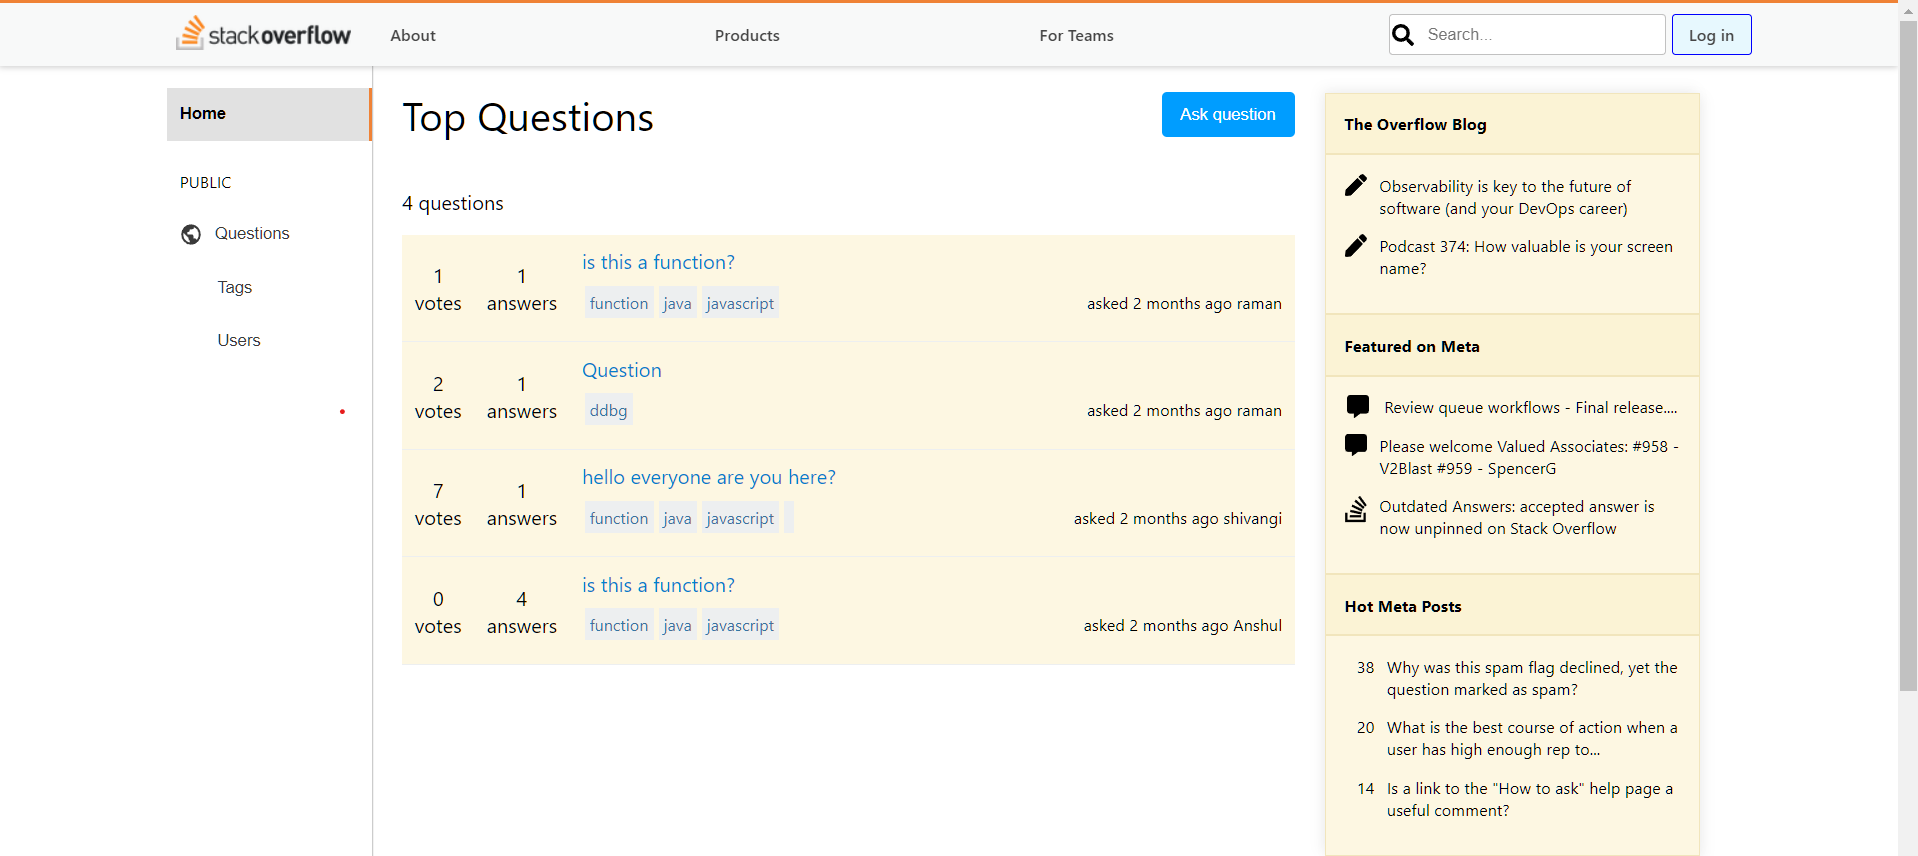Open 'Outdated Answers: accepted answer' post
Viewport: 1918px width, 856px height.
[1517, 517]
